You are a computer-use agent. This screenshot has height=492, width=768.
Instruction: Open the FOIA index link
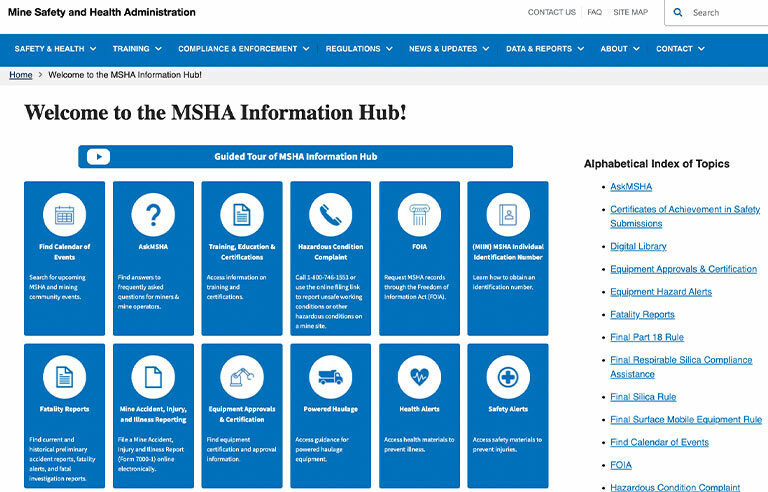point(621,465)
